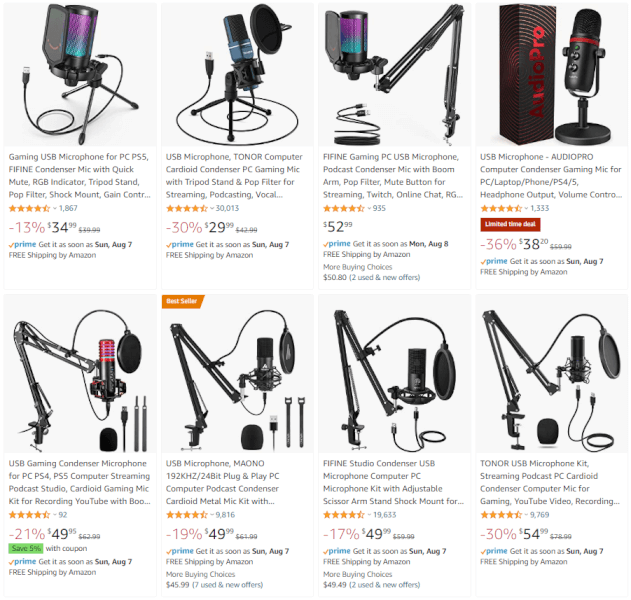Image resolution: width=631 pixels, height=600 pixels.
Task: Click the blue TONOR microphone product photo
Action: 237,74
